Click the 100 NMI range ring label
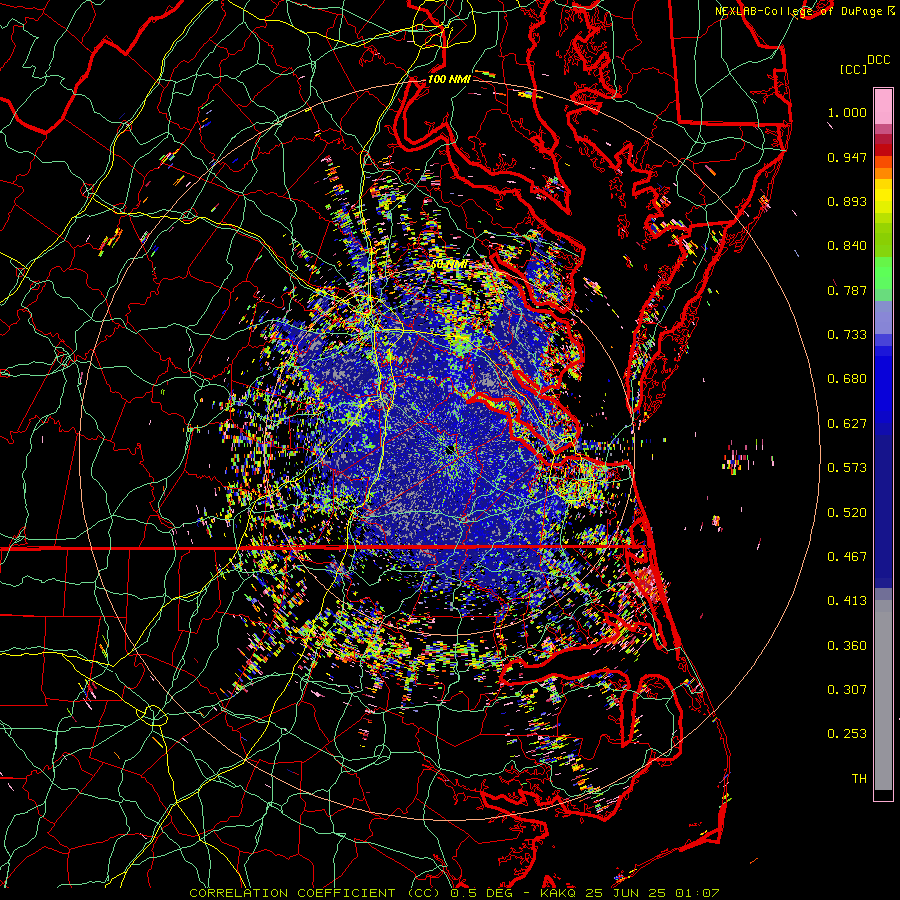900x900 pixels. click(x=449, y=79)
